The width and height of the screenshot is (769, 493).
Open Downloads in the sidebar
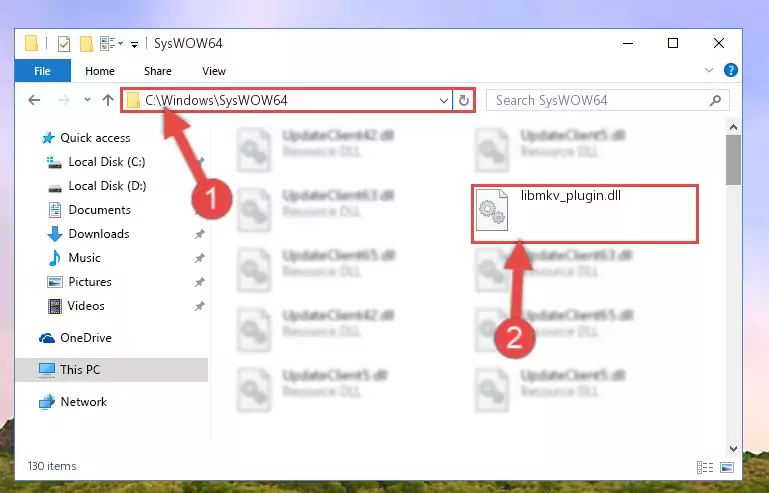(x=88, y=234)
